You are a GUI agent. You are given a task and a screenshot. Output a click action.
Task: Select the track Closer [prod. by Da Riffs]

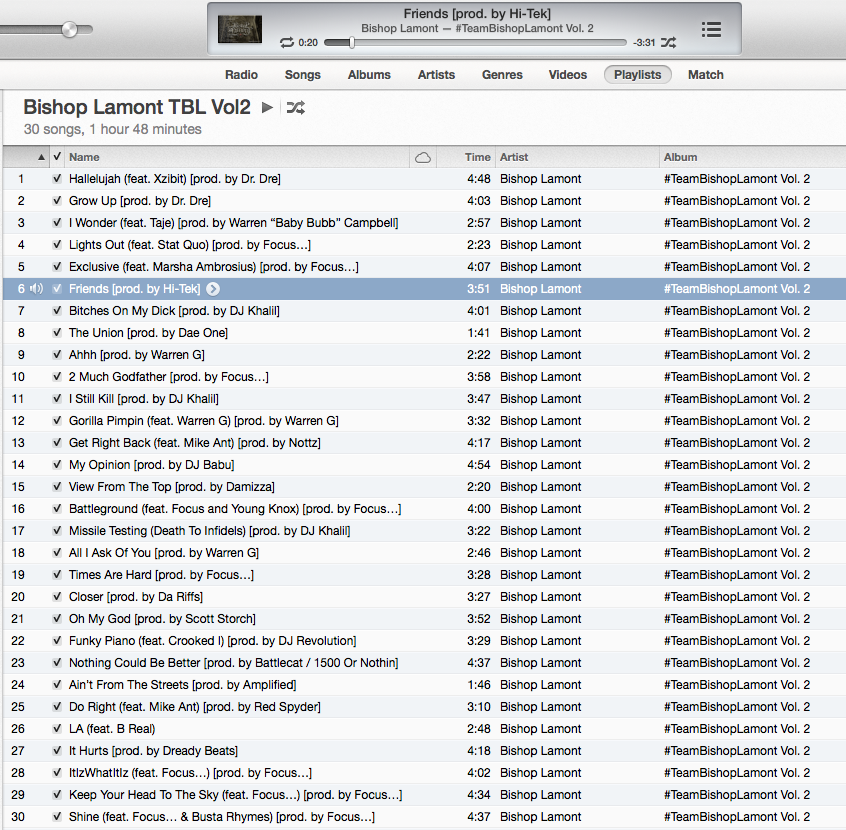click(x=136, y=597)
